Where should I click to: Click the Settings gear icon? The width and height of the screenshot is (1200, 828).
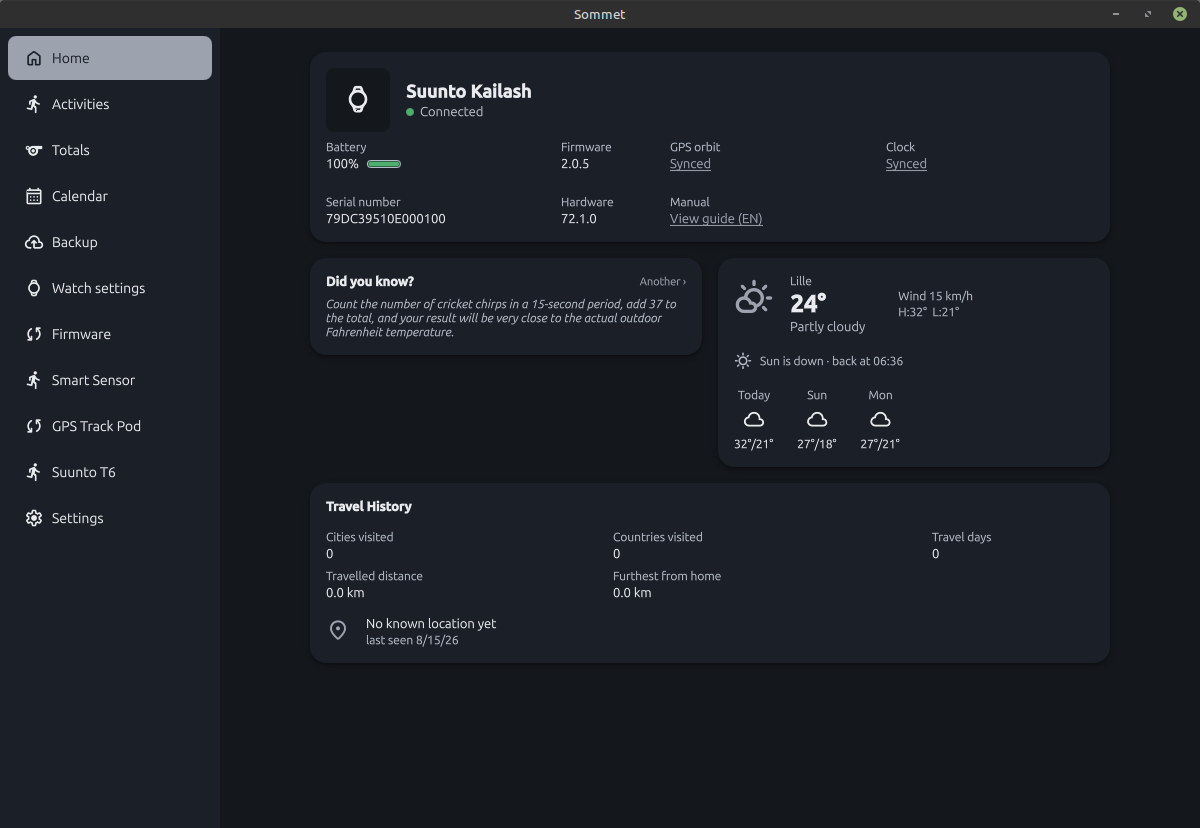tap(34, 518)
